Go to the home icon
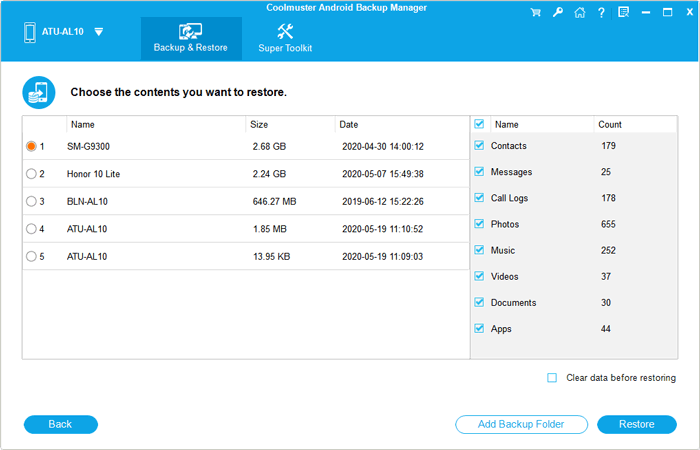700x450 pixels. coord(579,12)
